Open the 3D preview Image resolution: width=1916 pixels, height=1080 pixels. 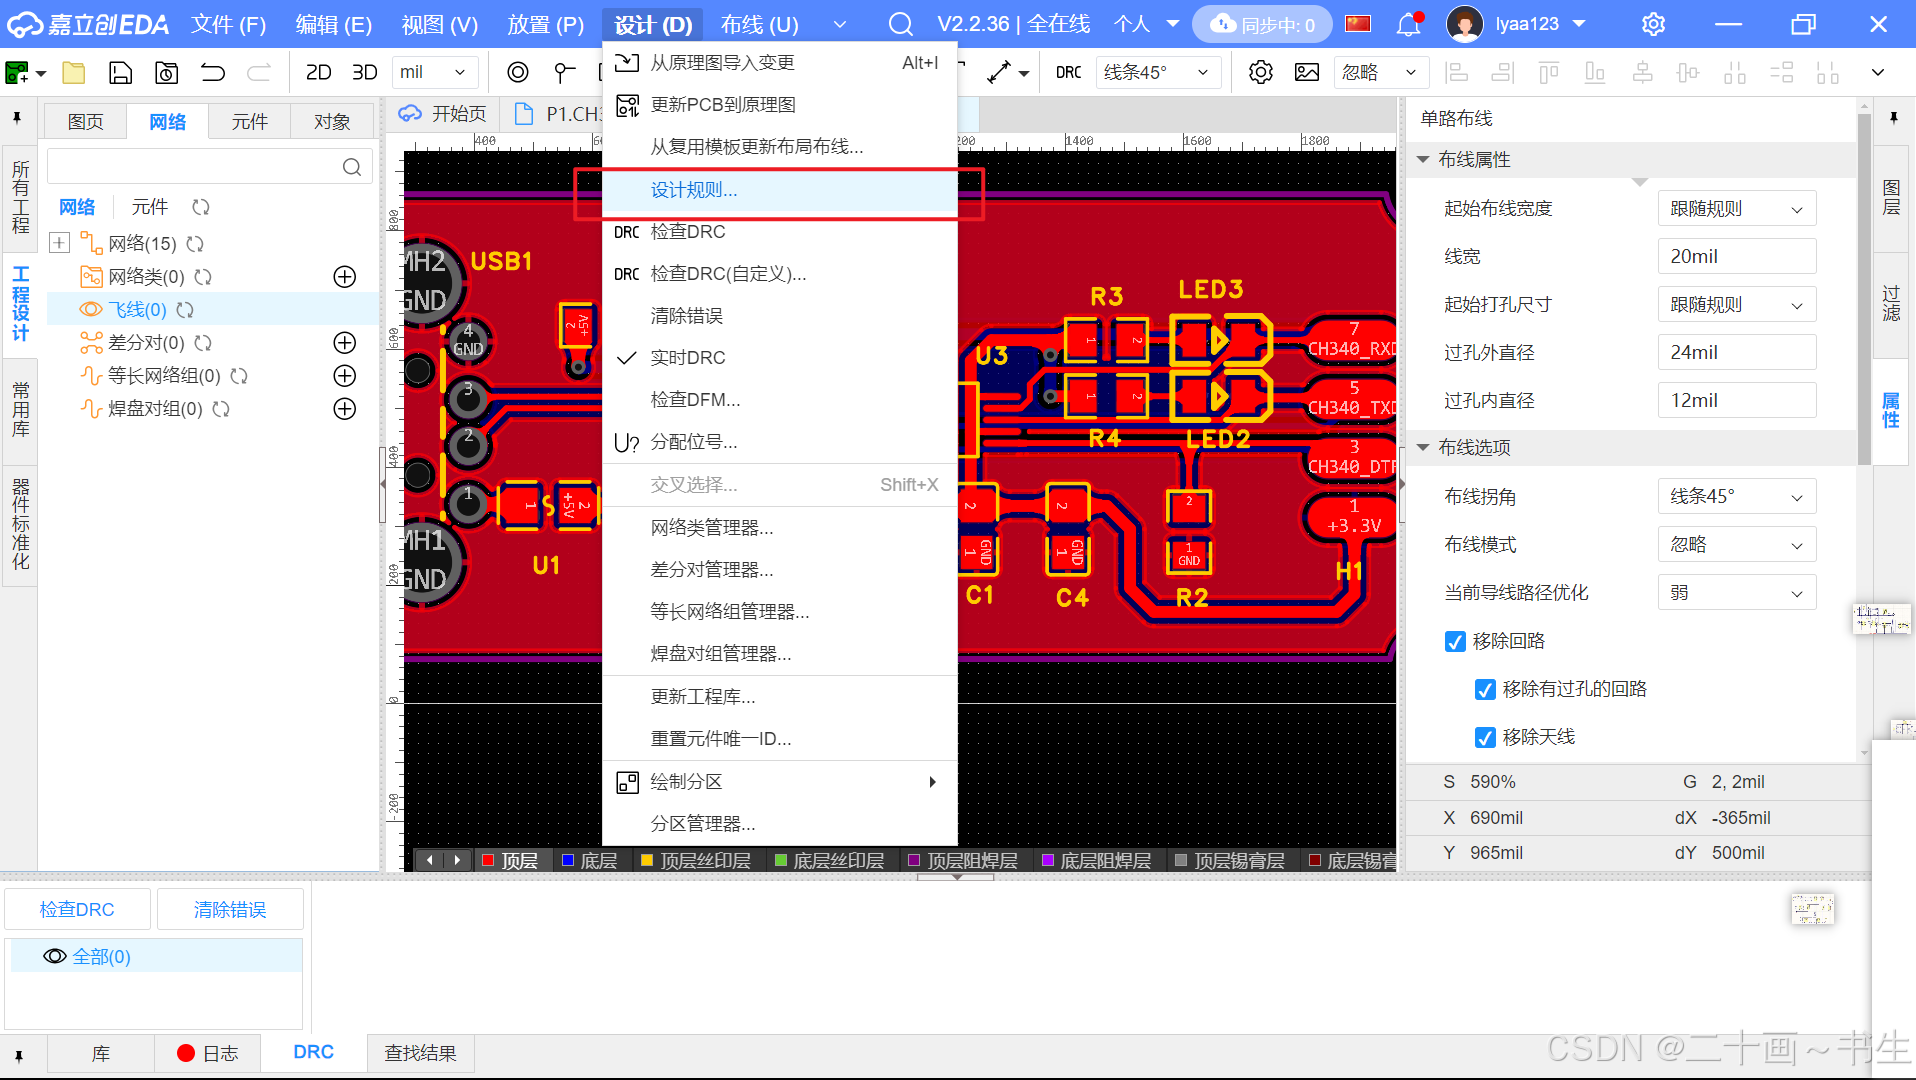365,73
